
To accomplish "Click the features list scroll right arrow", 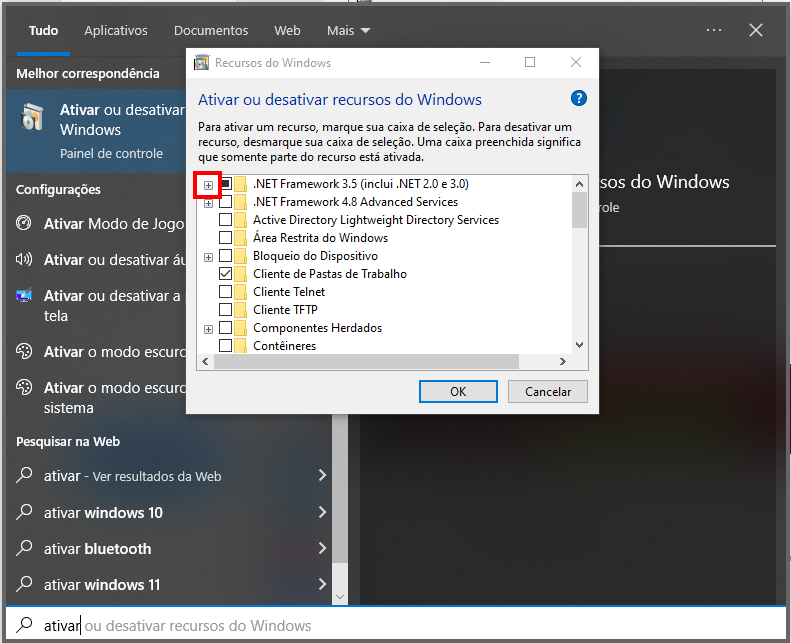I will (x=562, y=361).
